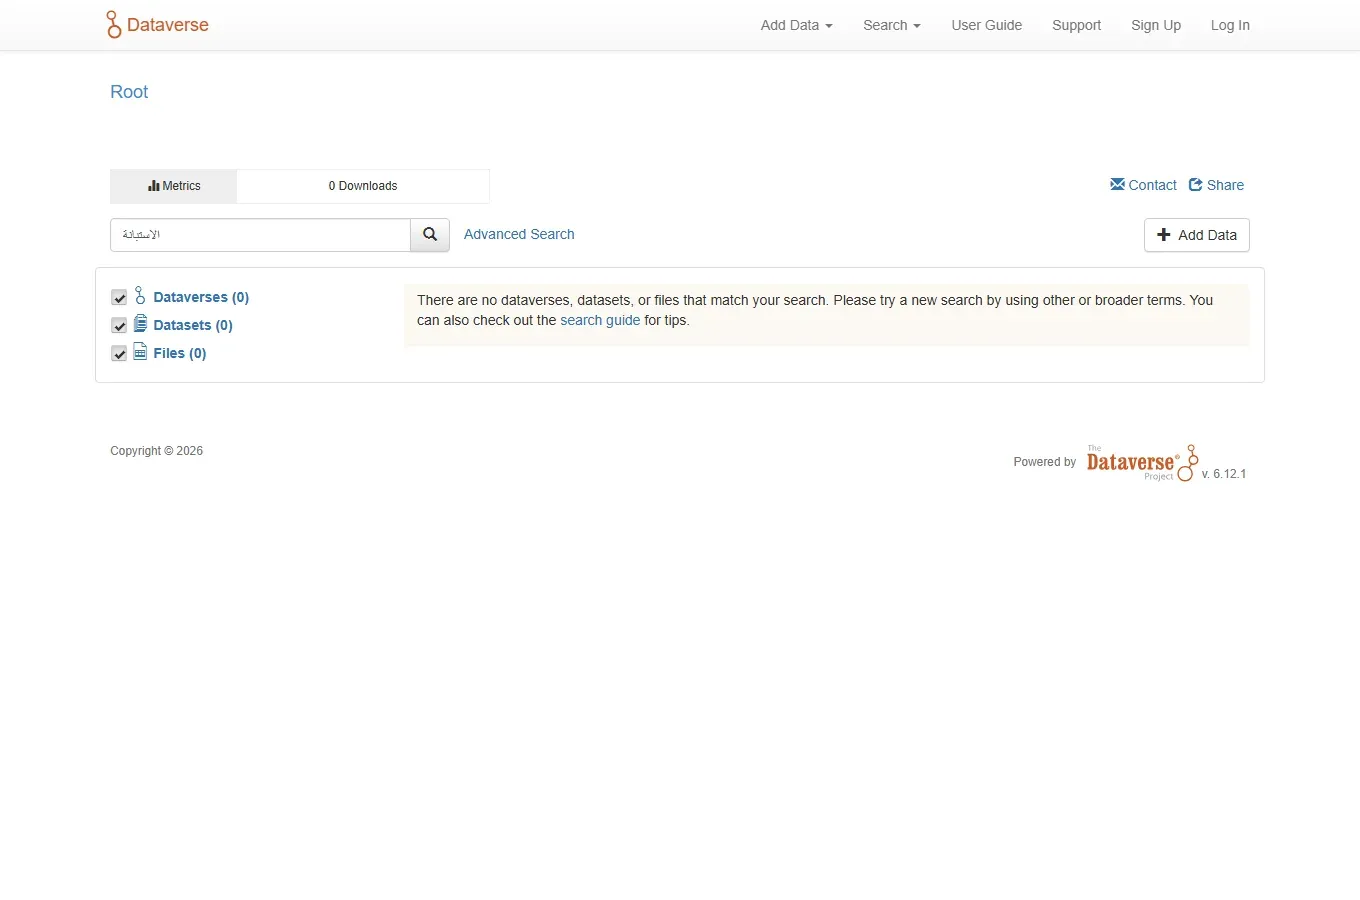Open the Advanced Search link
Screen dimensions: 1360x900
coord(519,234)
